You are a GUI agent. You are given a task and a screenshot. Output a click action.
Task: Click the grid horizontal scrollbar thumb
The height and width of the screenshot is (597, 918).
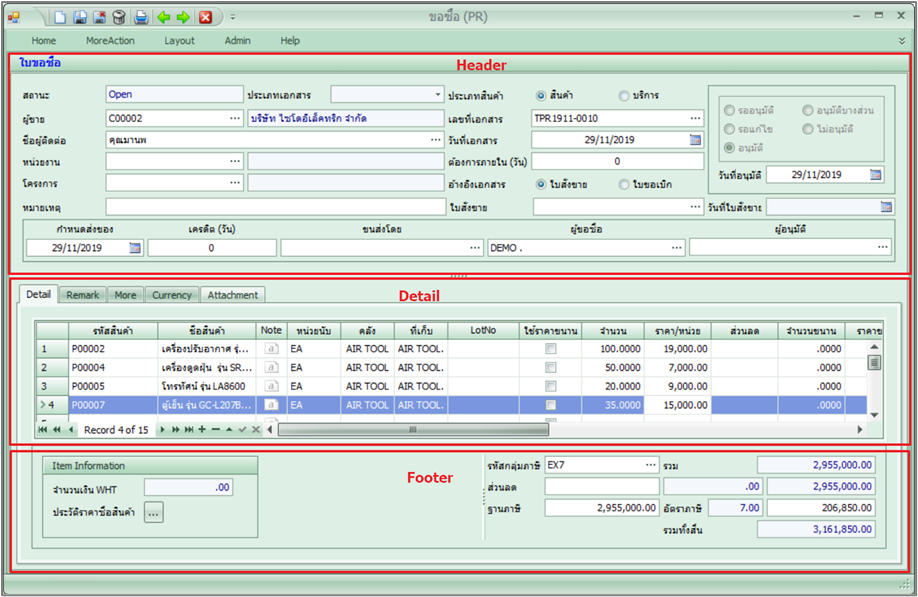pos(412,429)
